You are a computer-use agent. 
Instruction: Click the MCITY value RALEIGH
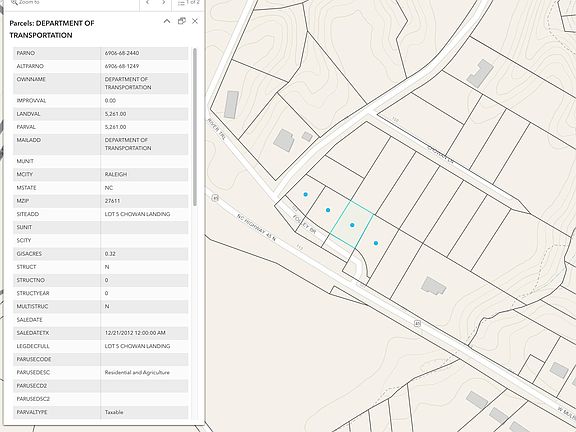(116, 174)
